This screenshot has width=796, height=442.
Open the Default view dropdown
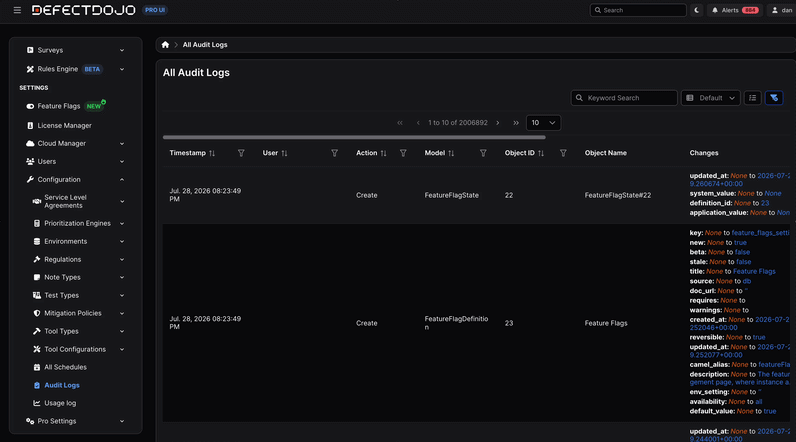point(710,98)
